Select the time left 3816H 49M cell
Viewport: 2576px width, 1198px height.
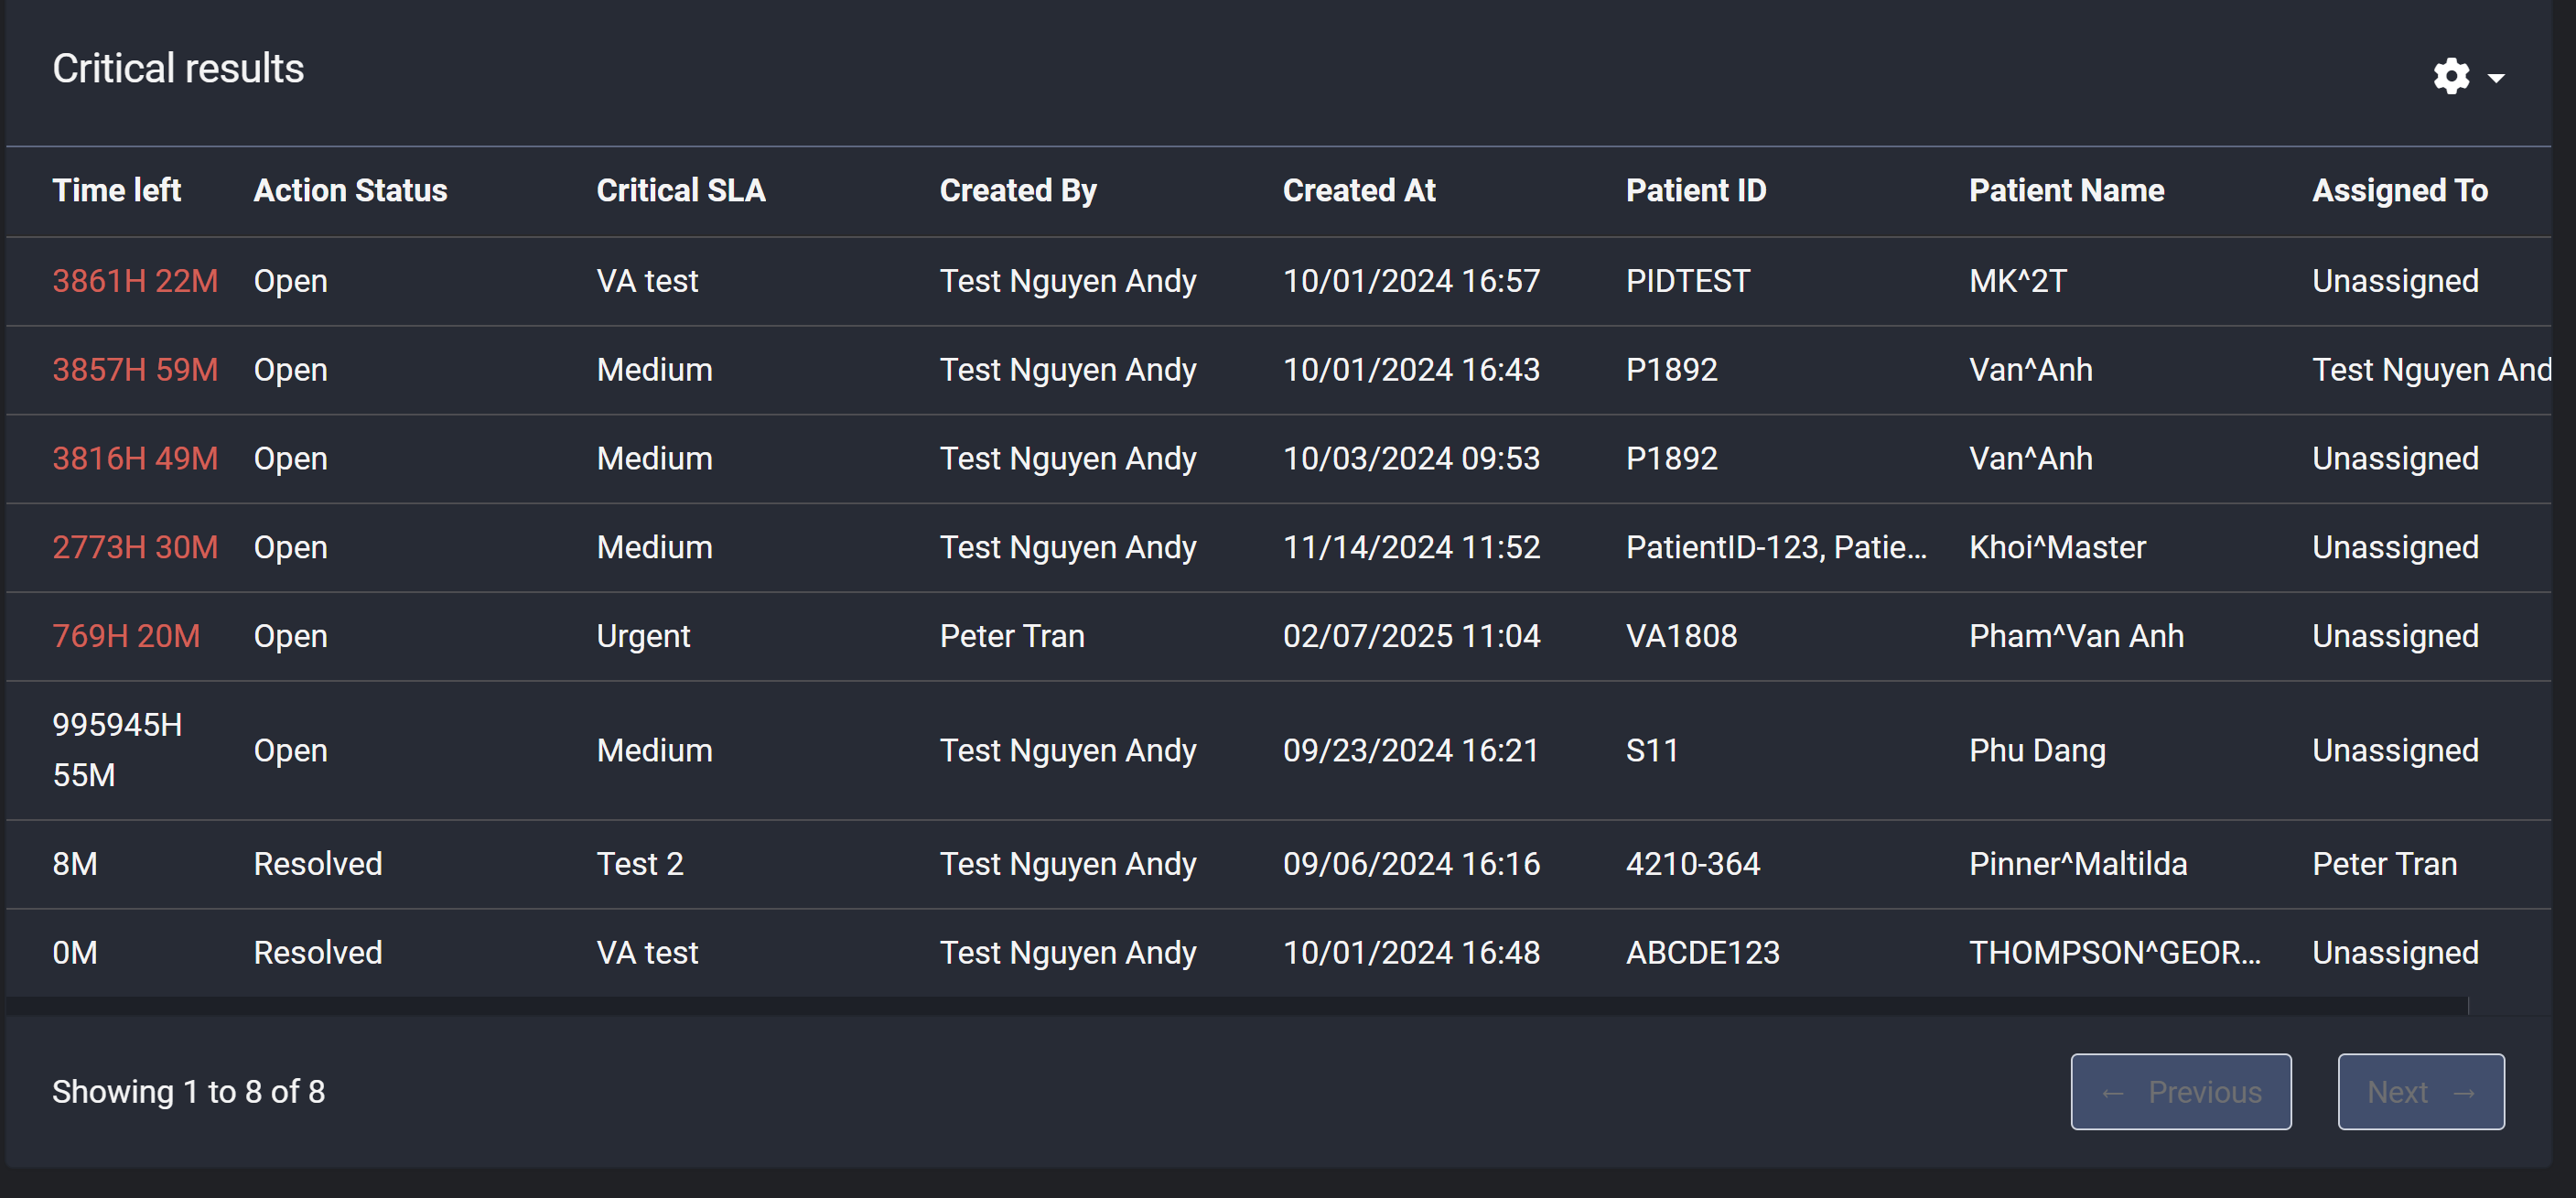click(x=135, y=459)
